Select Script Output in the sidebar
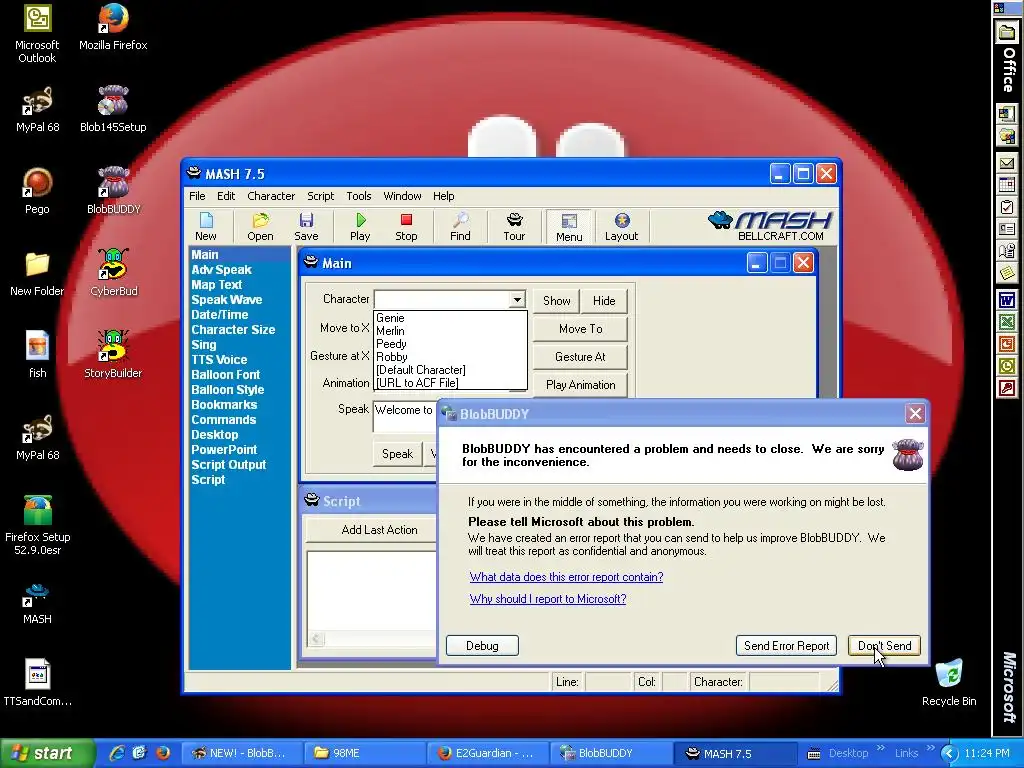 pos(229,465)
